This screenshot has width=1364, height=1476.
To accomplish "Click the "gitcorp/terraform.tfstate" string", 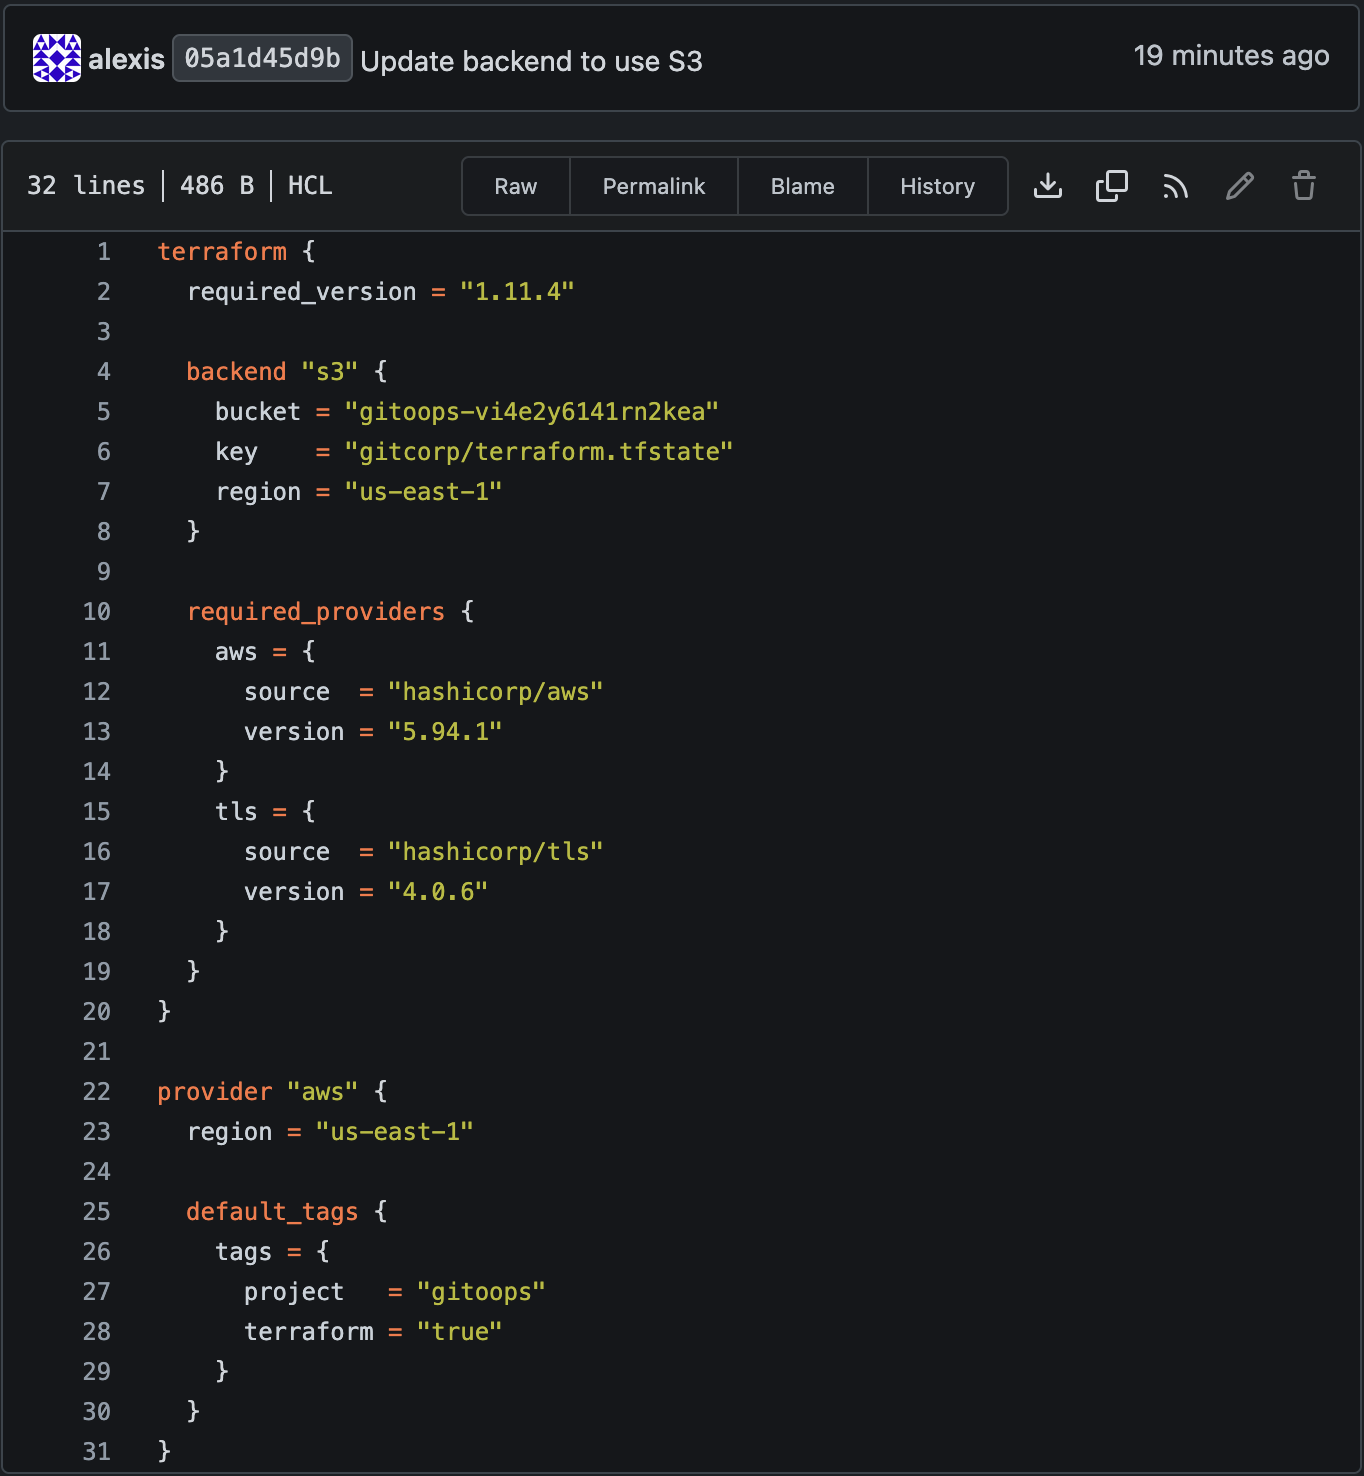I will 539,452.
